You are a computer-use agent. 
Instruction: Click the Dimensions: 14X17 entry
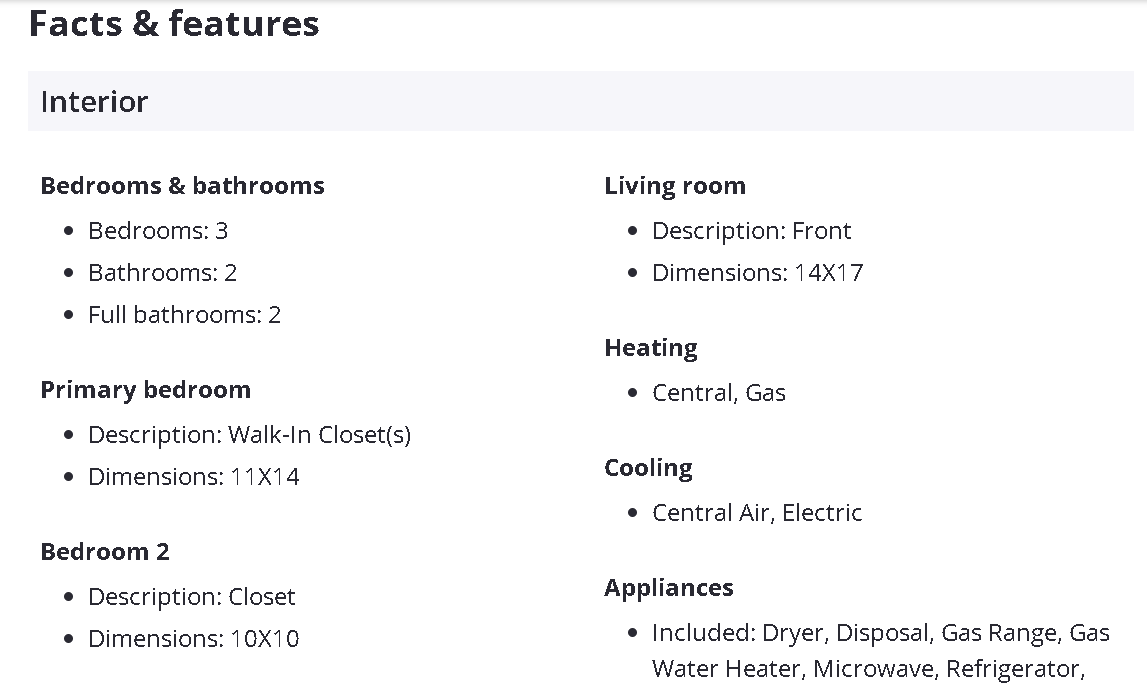click(x=757, y=273)
